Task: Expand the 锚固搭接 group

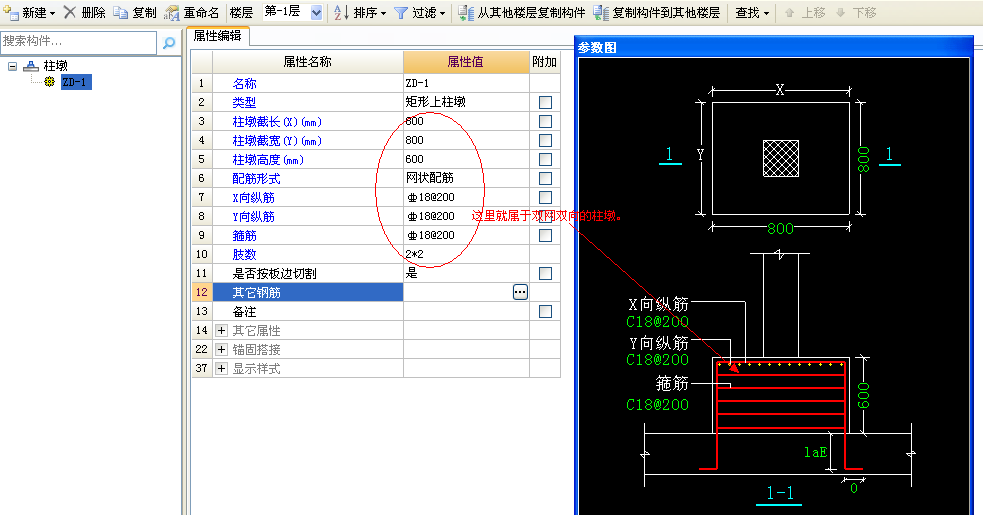Action: click(x=221, y=349)
